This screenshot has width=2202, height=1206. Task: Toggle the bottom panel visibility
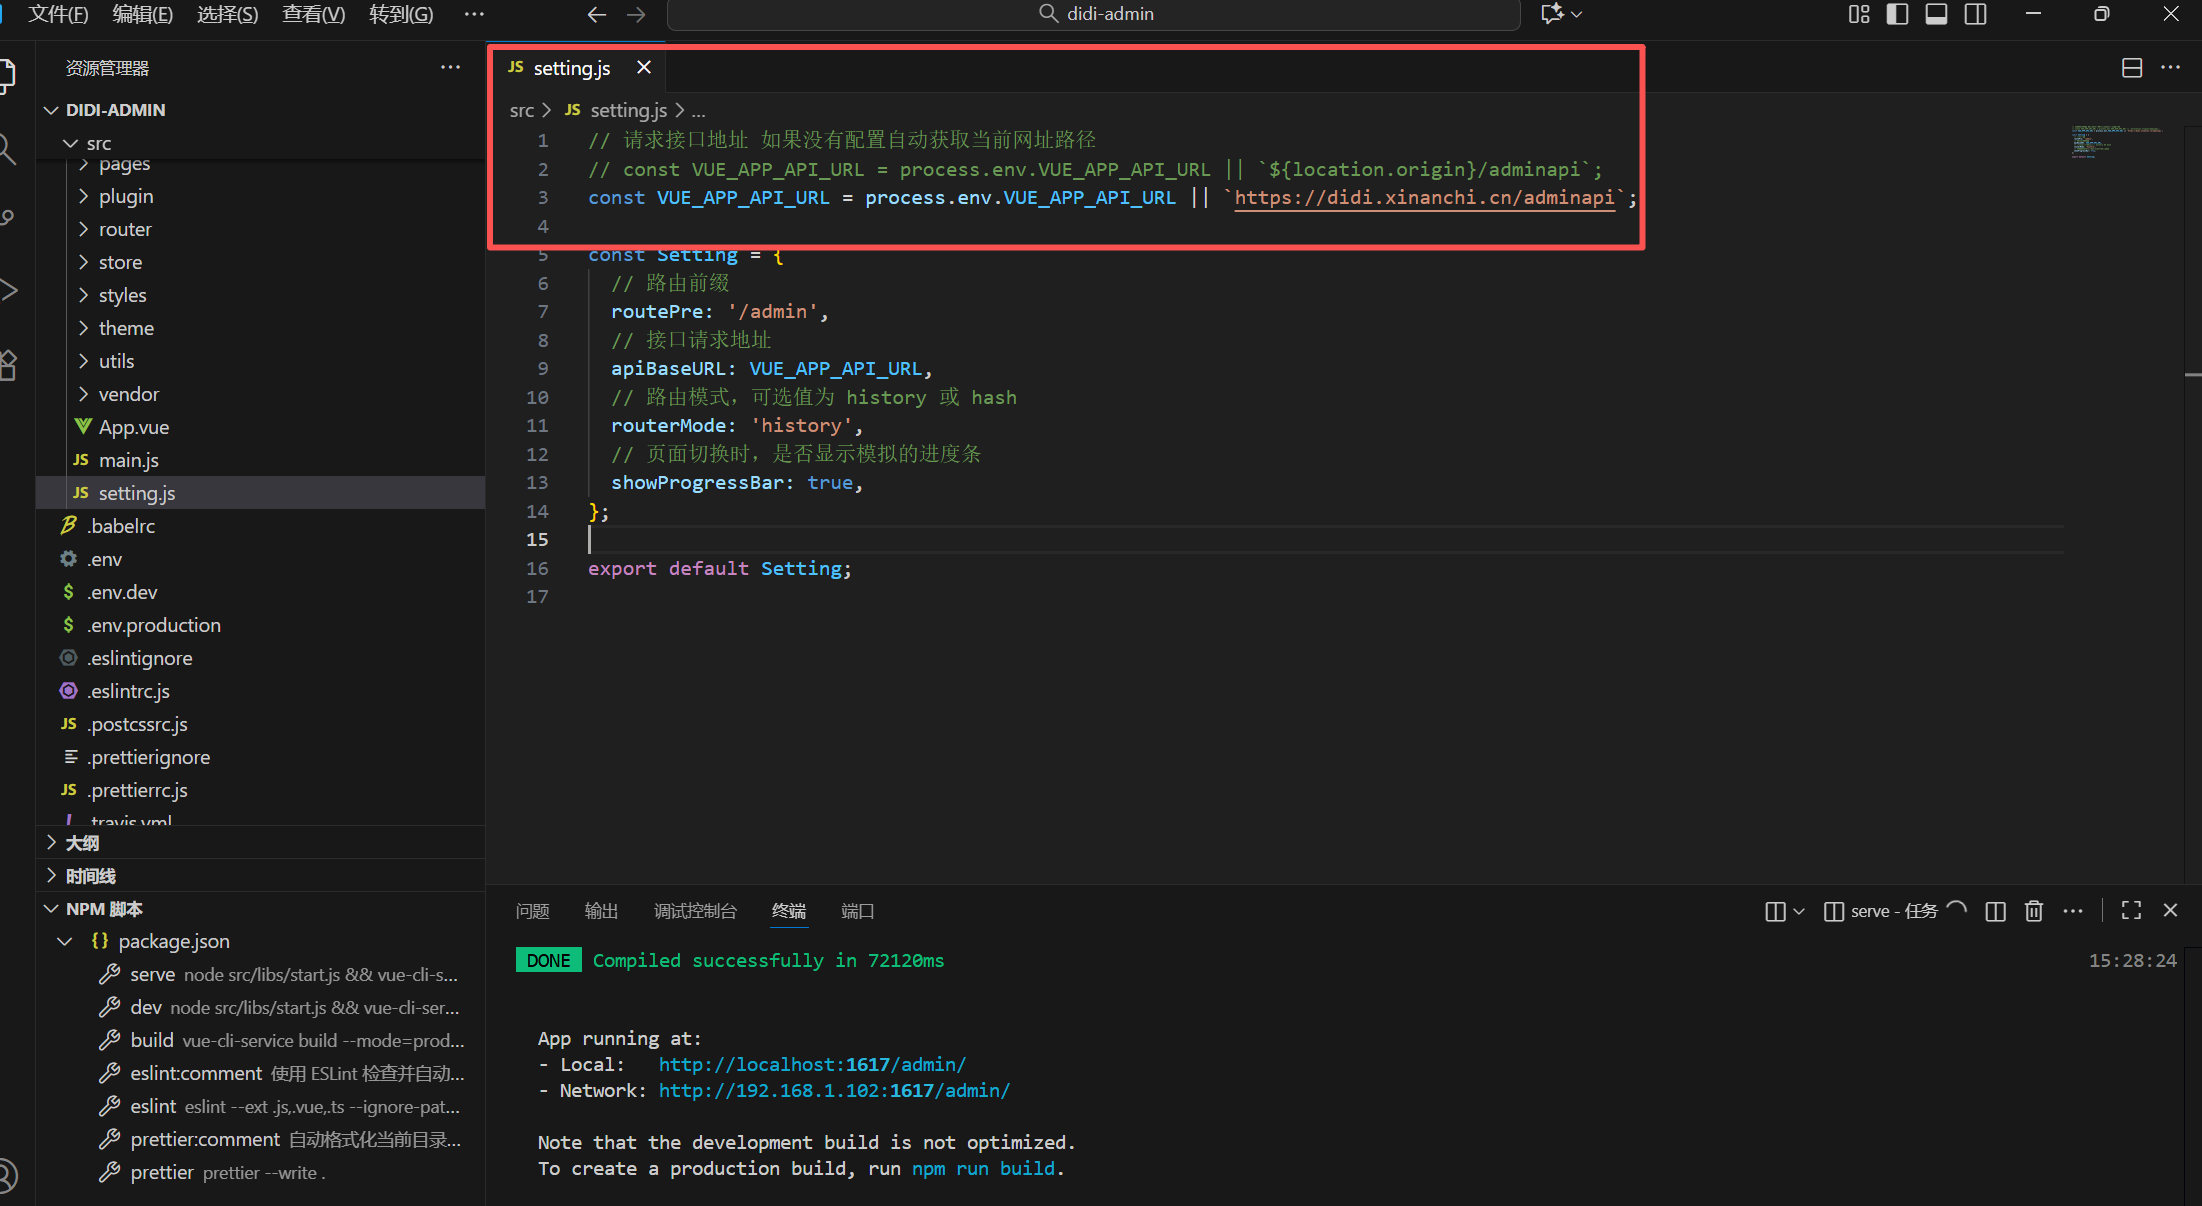point(1936,14)
